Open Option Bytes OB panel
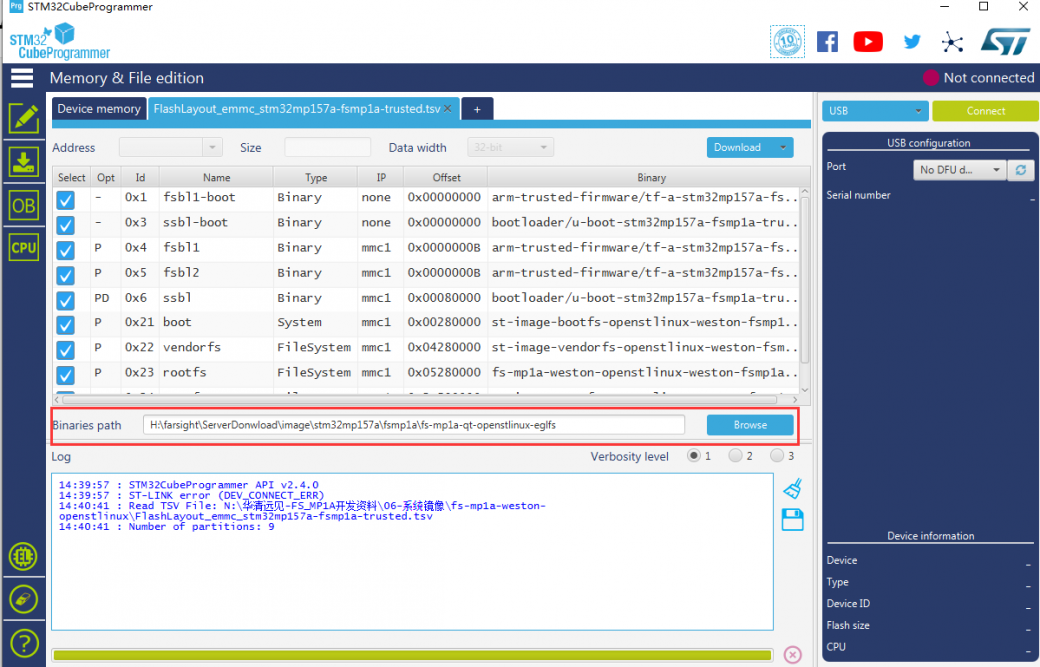Screen dimensions: 1040x667 pyautogui.click(x=23, y=205)
